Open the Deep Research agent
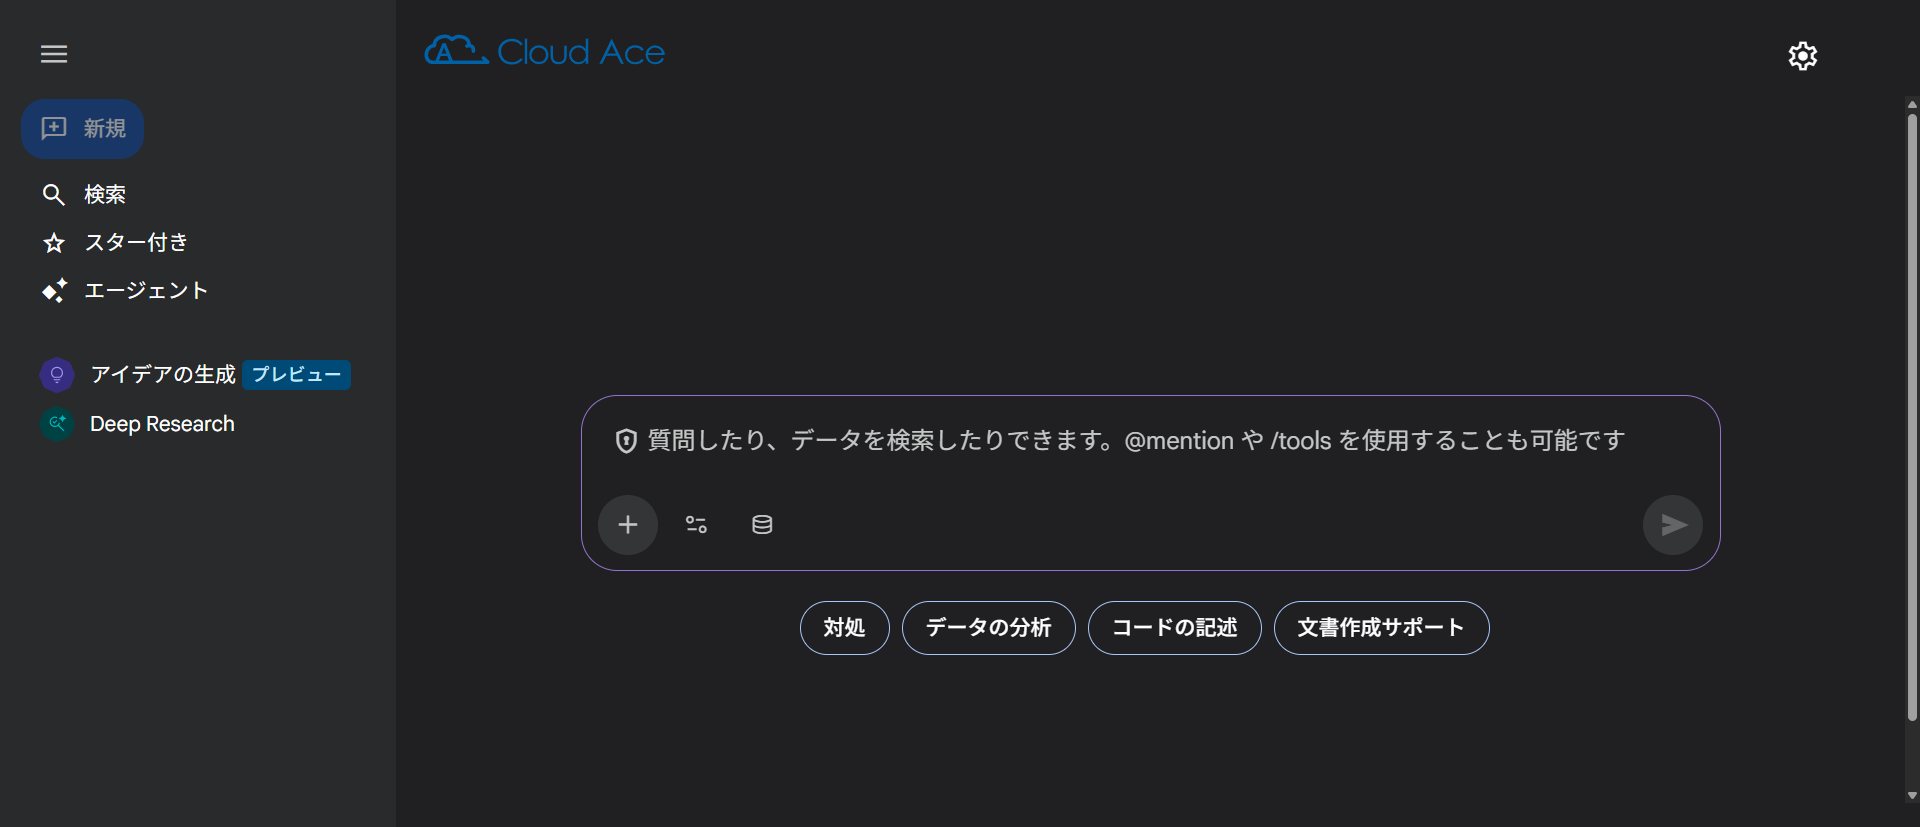1920x827 pixels. pos(161,424)
